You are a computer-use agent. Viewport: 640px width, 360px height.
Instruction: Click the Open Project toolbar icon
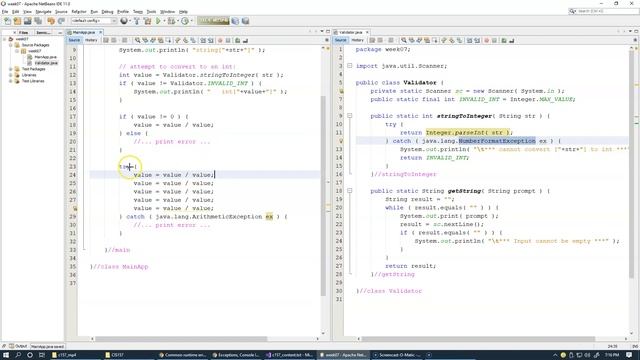coord(27,21)
